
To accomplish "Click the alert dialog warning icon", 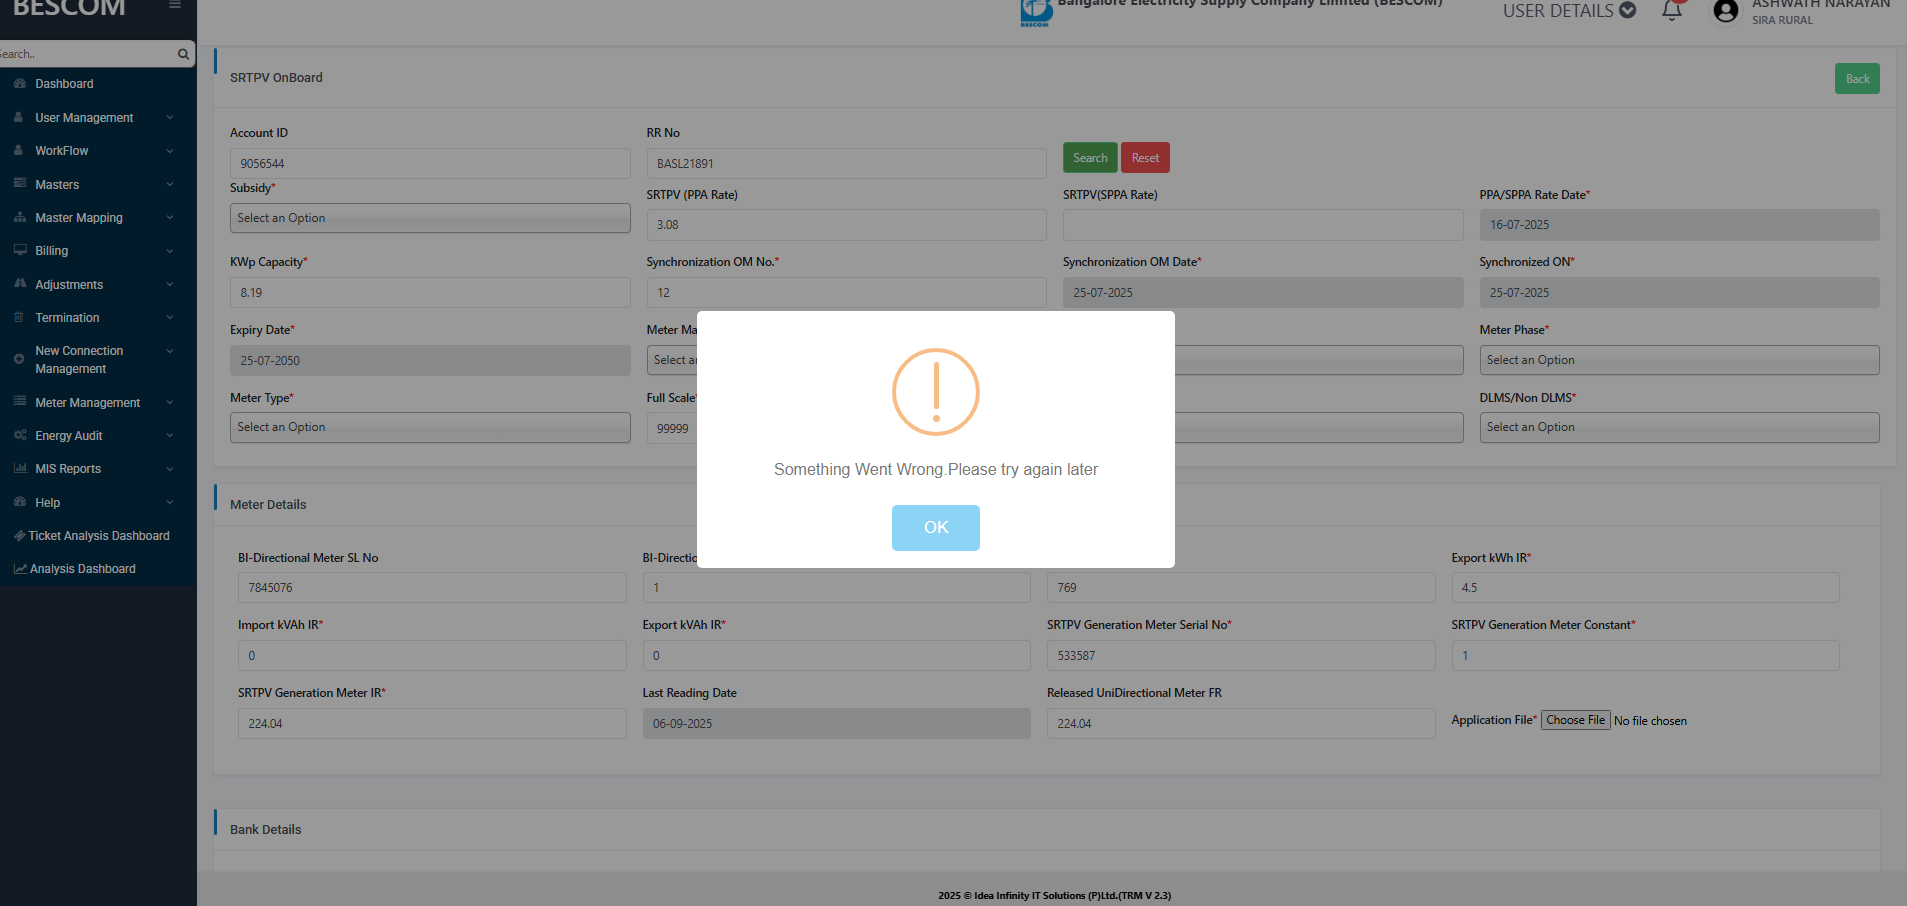I will 936,392.
